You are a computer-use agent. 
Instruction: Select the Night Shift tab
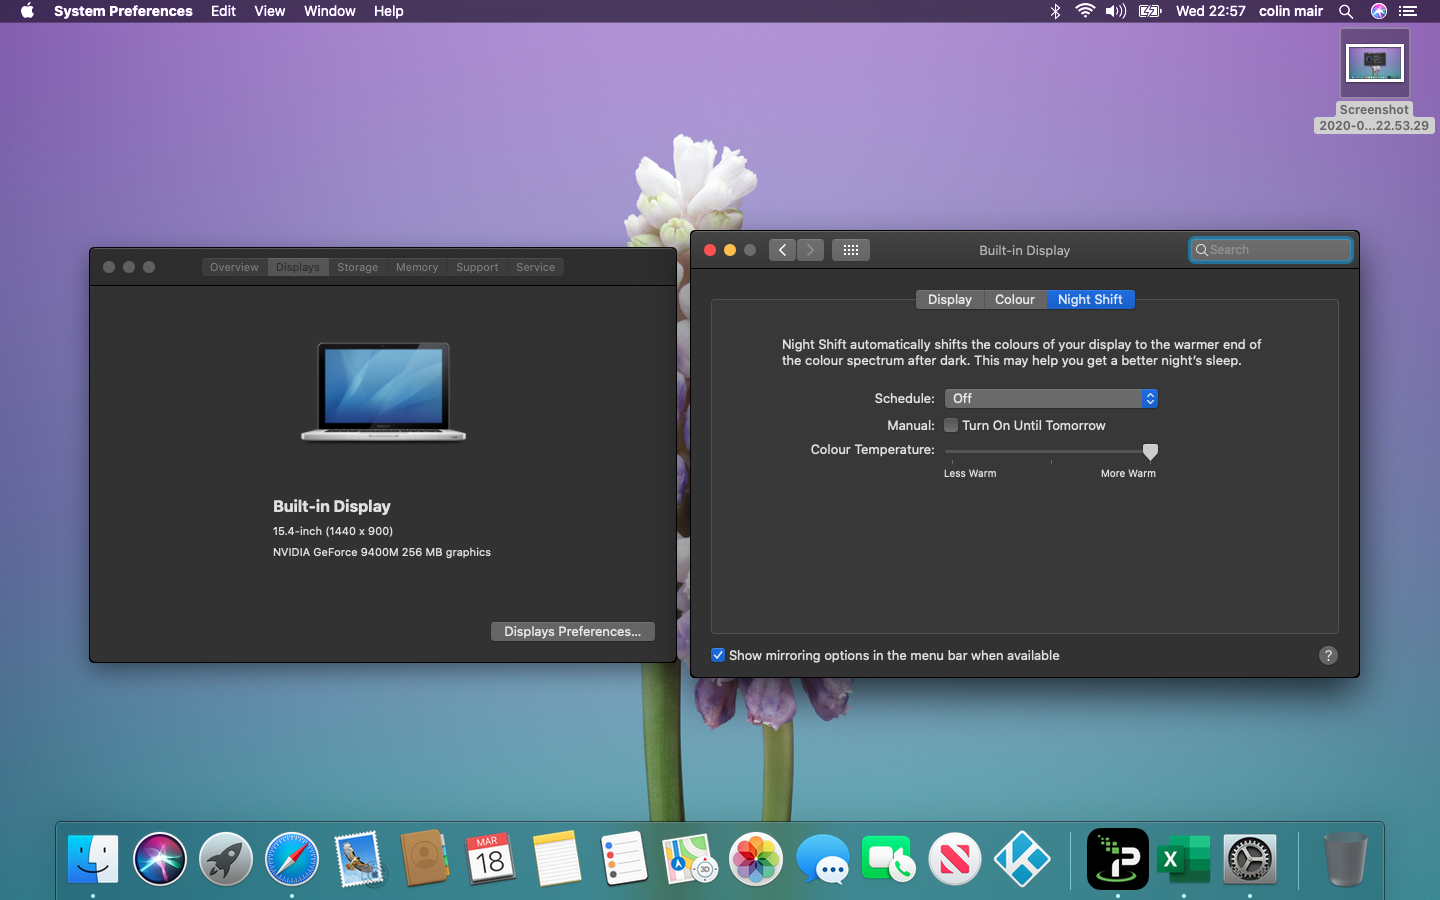(1090, 299)
